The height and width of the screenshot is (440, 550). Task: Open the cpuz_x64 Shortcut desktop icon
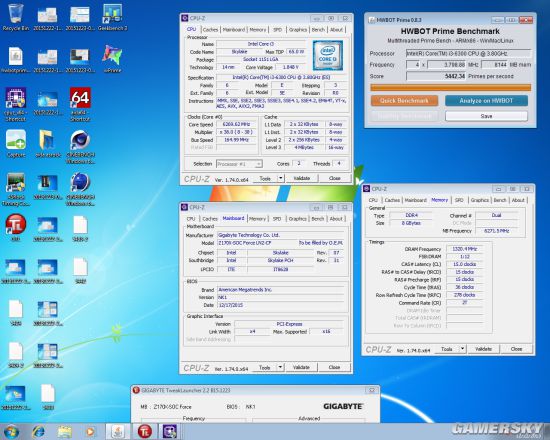[15, 104]
